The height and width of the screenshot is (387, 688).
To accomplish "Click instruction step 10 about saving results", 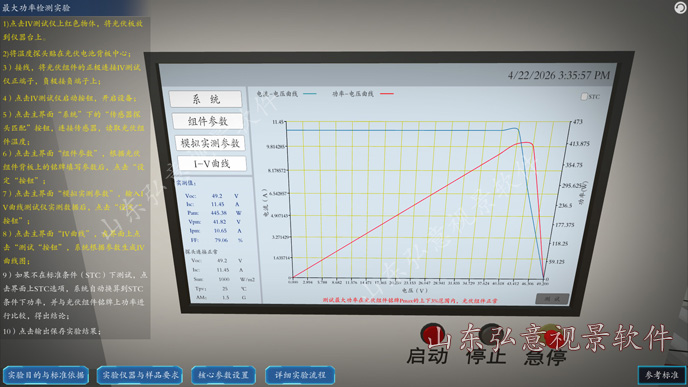I will tap(52, 331).
